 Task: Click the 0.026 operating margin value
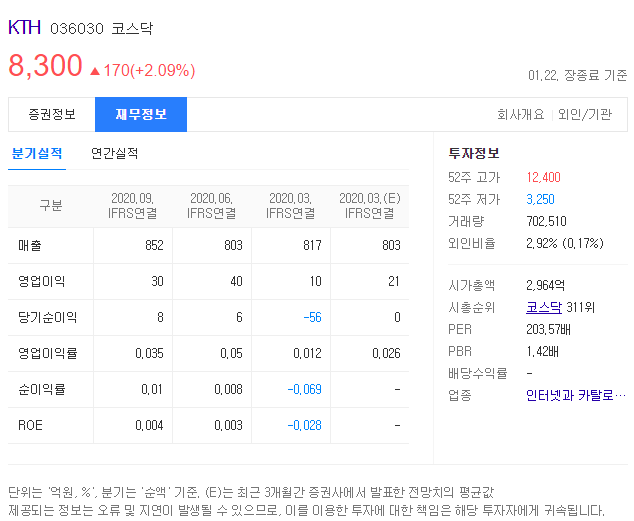tap(386, 353)
